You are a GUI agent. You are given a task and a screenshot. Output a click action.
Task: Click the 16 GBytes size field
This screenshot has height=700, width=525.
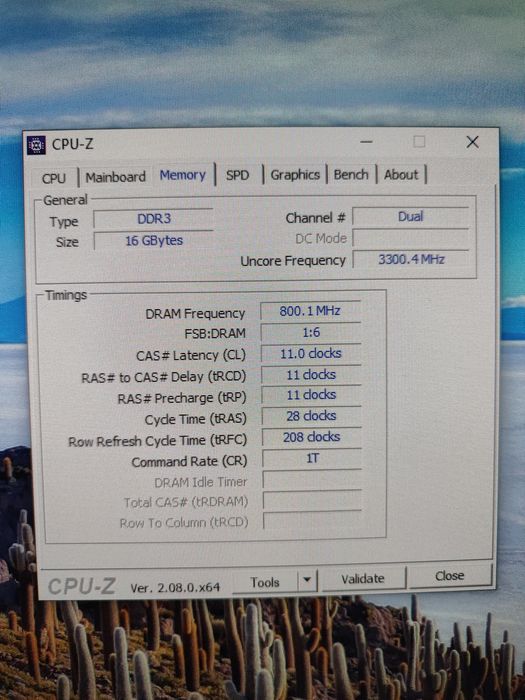(x=154, y=241)
